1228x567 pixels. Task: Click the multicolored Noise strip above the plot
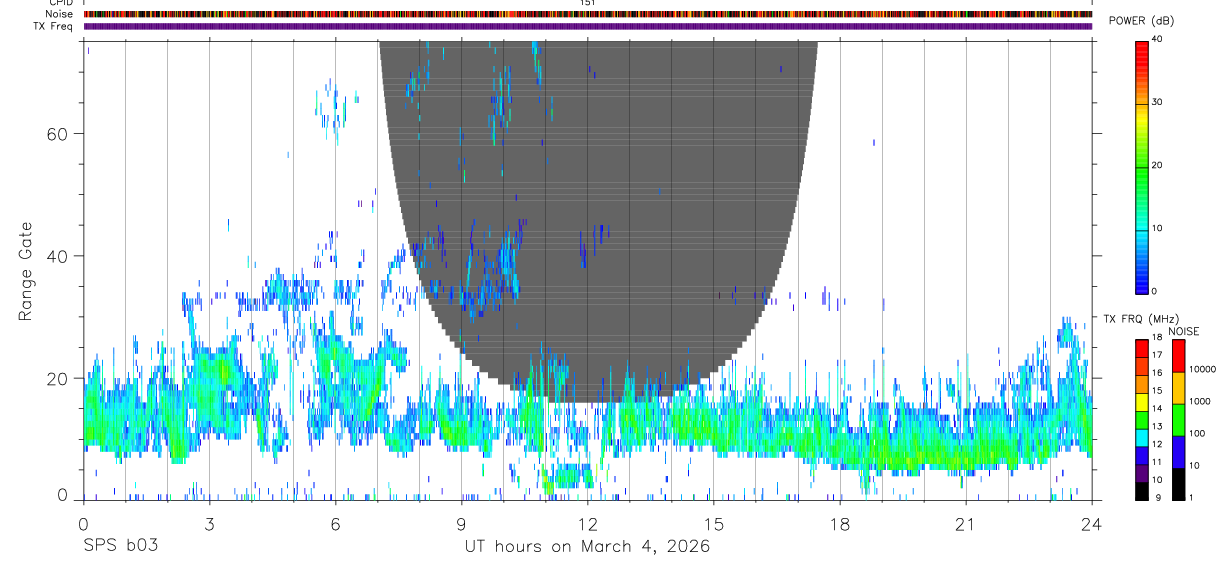[x=588, y=14]
